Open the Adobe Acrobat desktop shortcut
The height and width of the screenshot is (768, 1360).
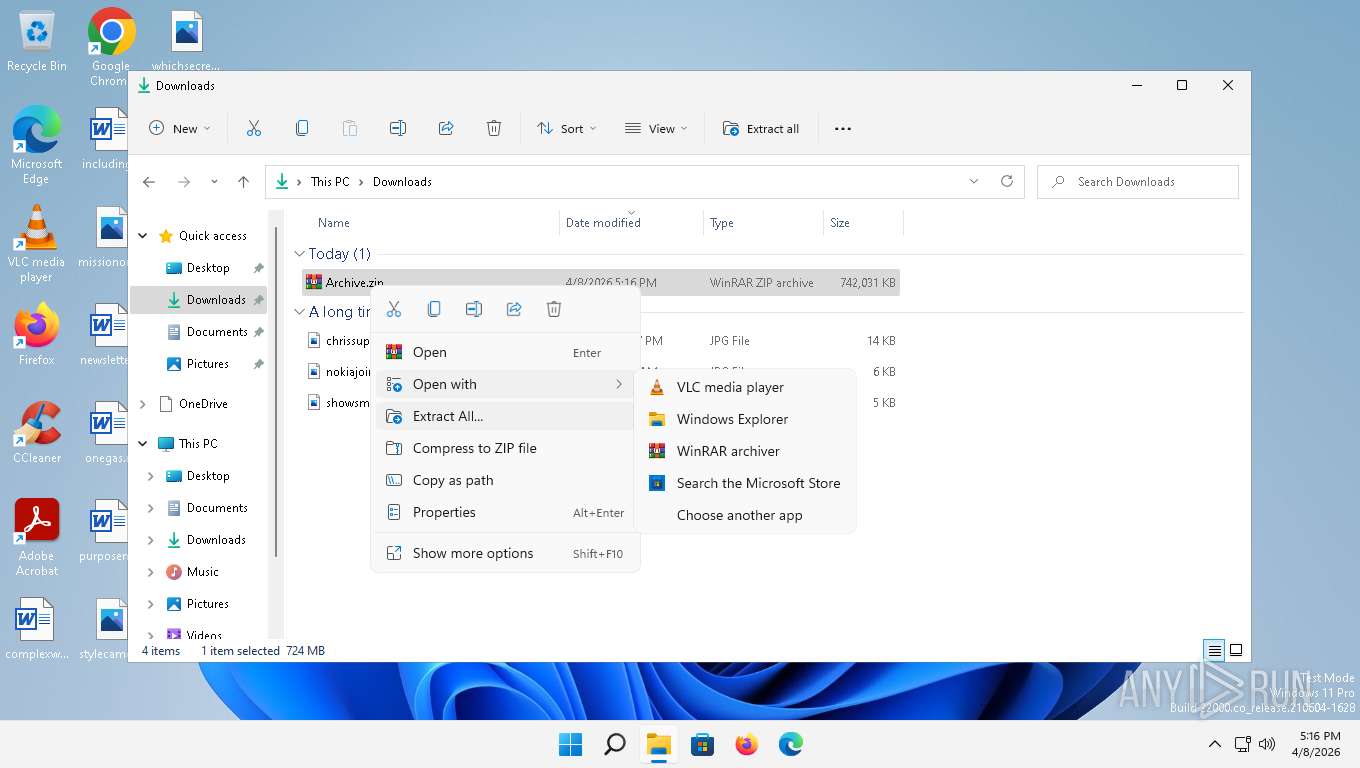pos(37,537)
